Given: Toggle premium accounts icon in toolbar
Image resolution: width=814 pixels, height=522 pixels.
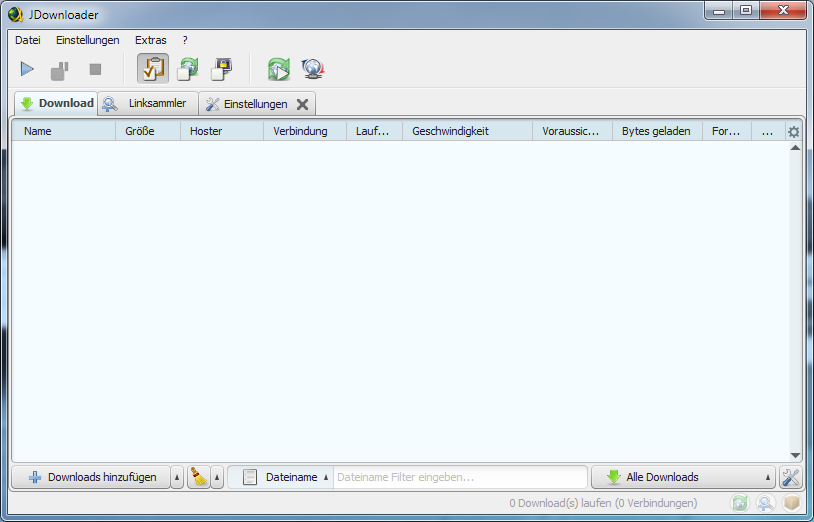Looking at the screenshot, I should point(222,69).
